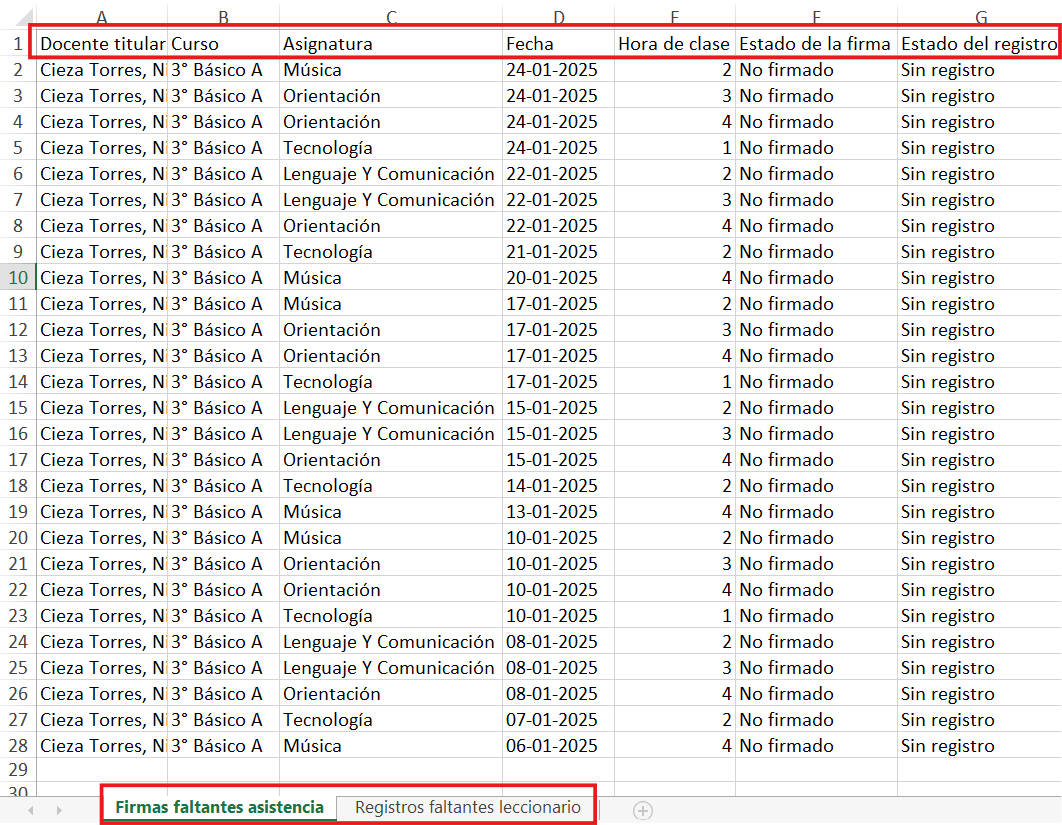Image resolution: width=1062 pixels, height=825 pixels.
Task: Select the Curso header cell
Action: point(224,44)
